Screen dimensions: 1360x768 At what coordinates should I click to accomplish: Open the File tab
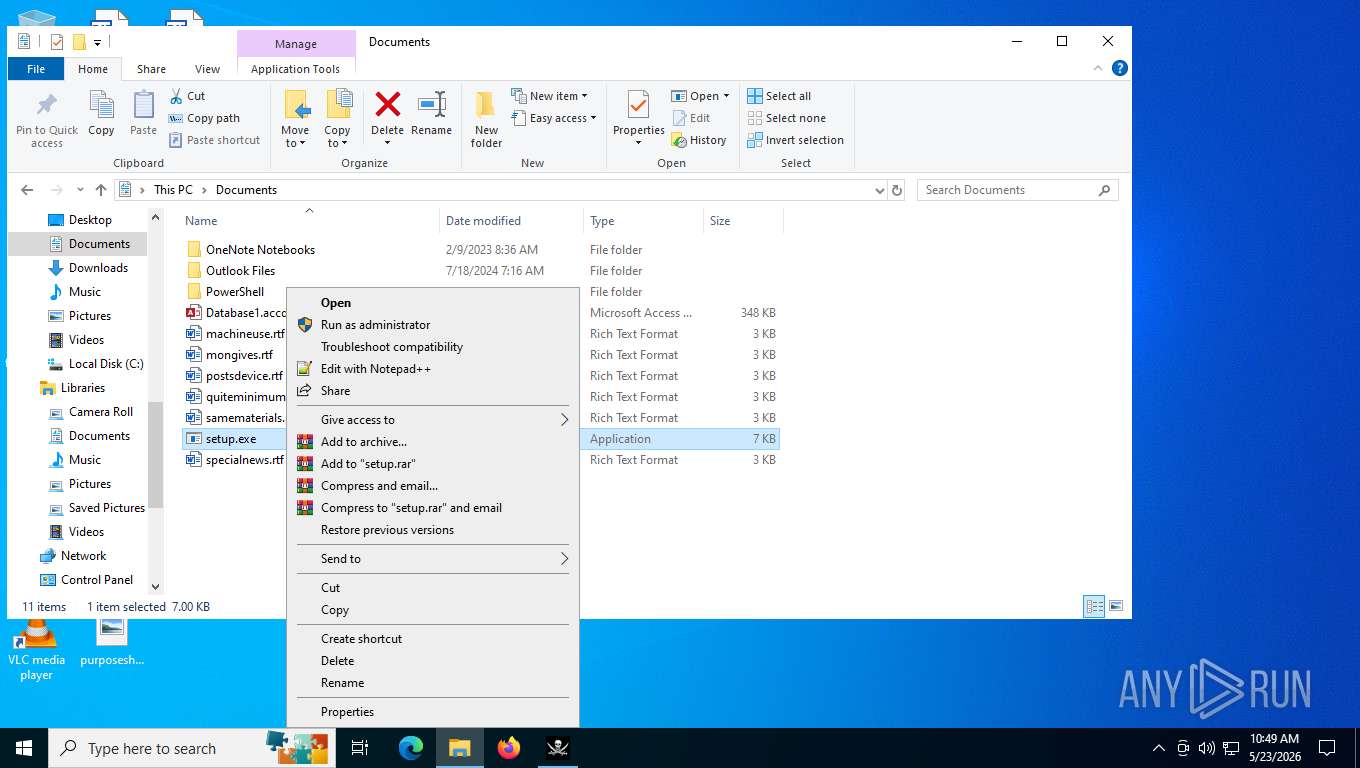36,69
